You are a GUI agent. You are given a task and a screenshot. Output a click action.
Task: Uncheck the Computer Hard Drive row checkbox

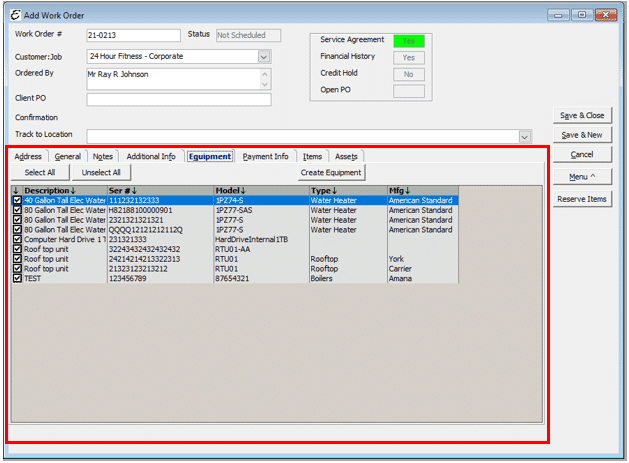coord(17,239)
